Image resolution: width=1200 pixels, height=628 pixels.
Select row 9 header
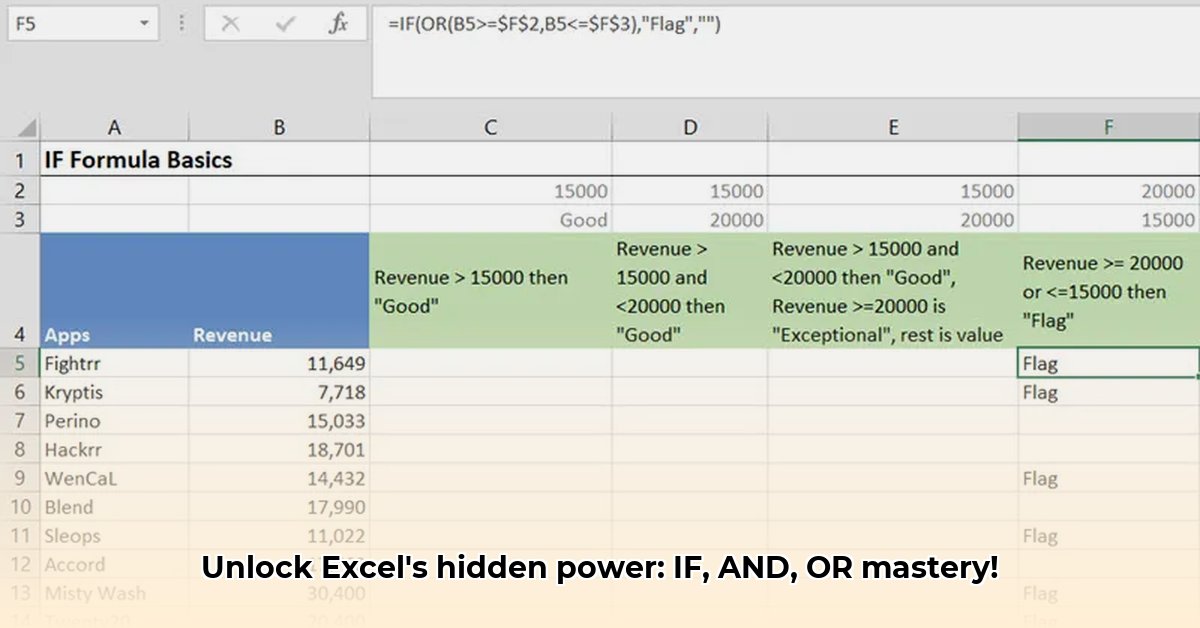(x=21, y=478)
